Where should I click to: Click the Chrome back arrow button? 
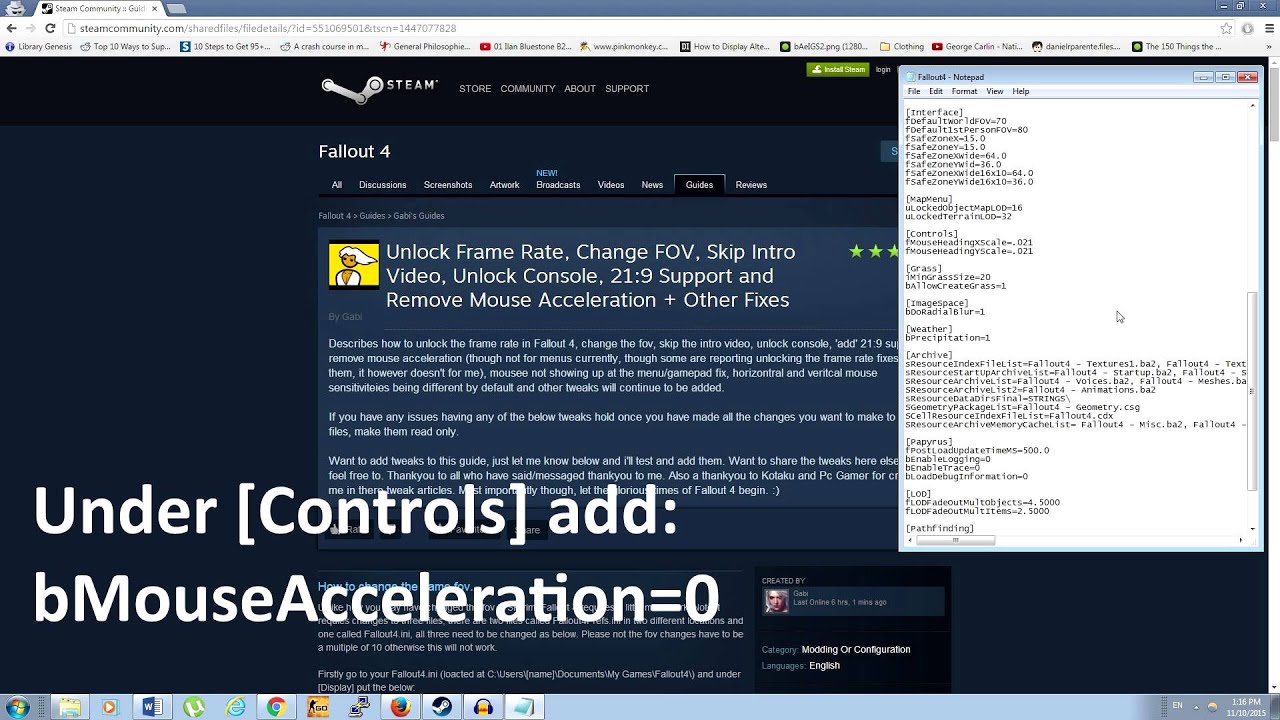click(11, 28)
